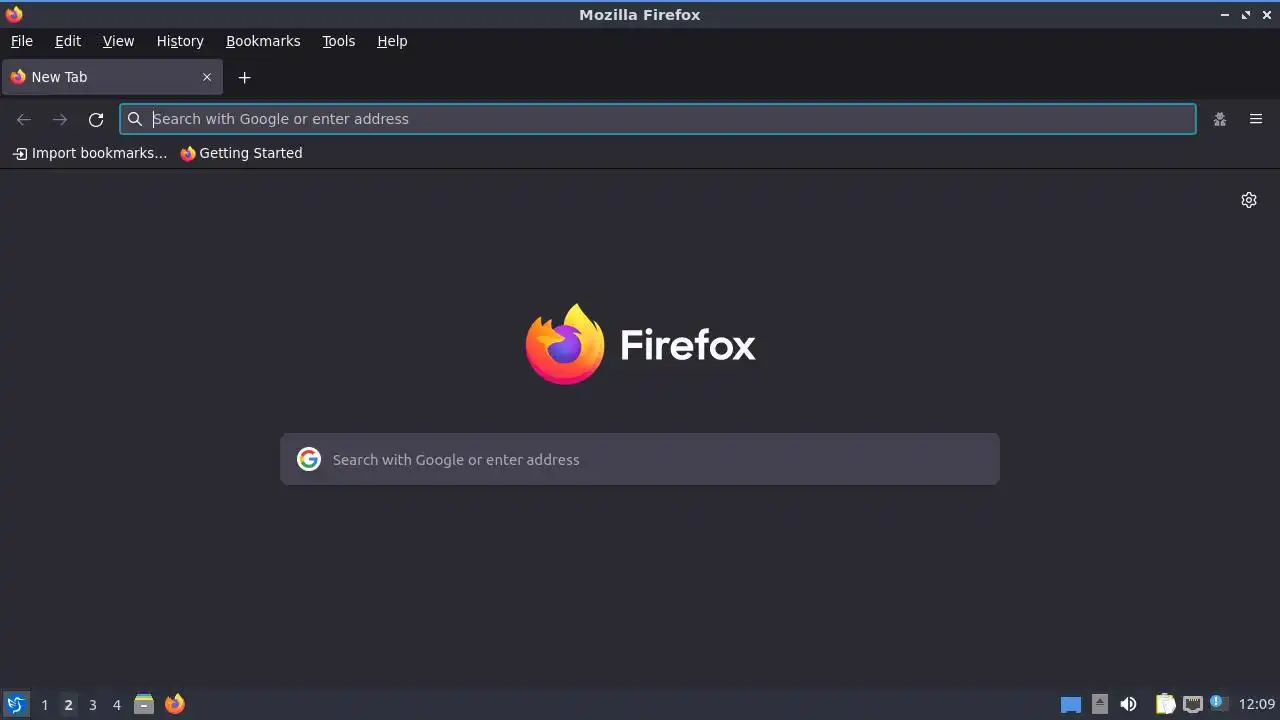Open a new tab with plus button
The height and width of the screenshot is (720, 1280).
[x=244, y=77]
